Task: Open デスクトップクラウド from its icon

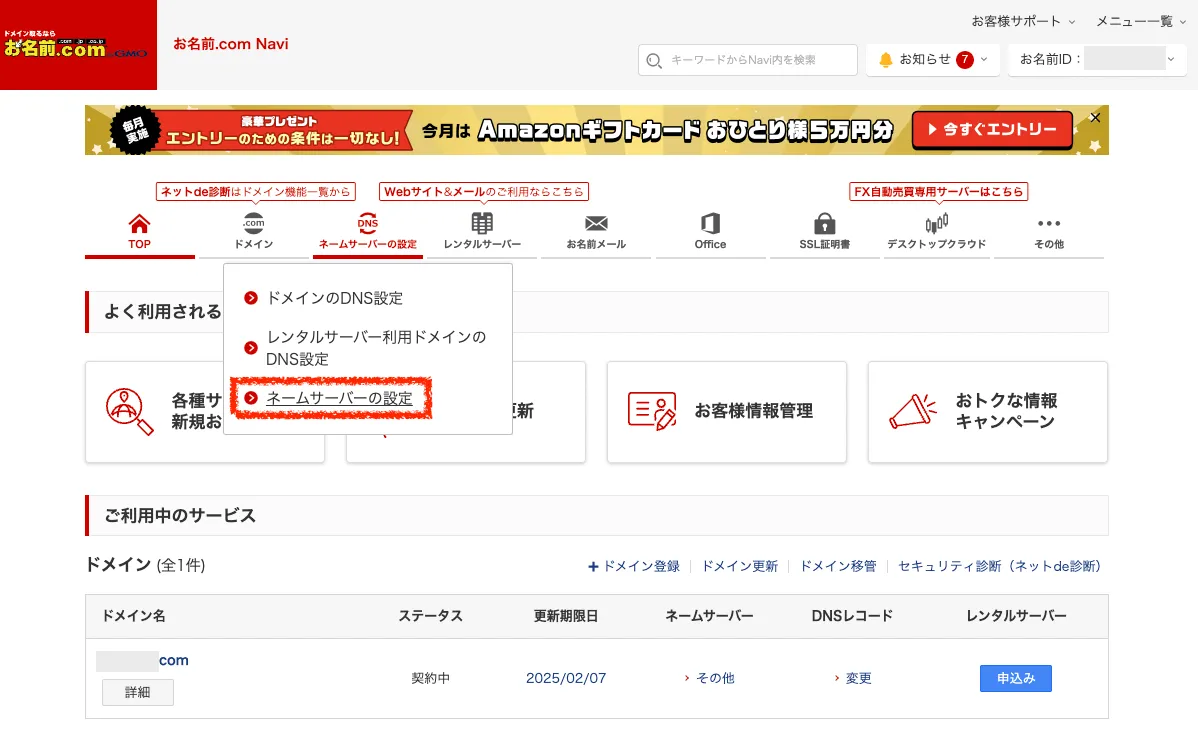Action: [937, 224]
